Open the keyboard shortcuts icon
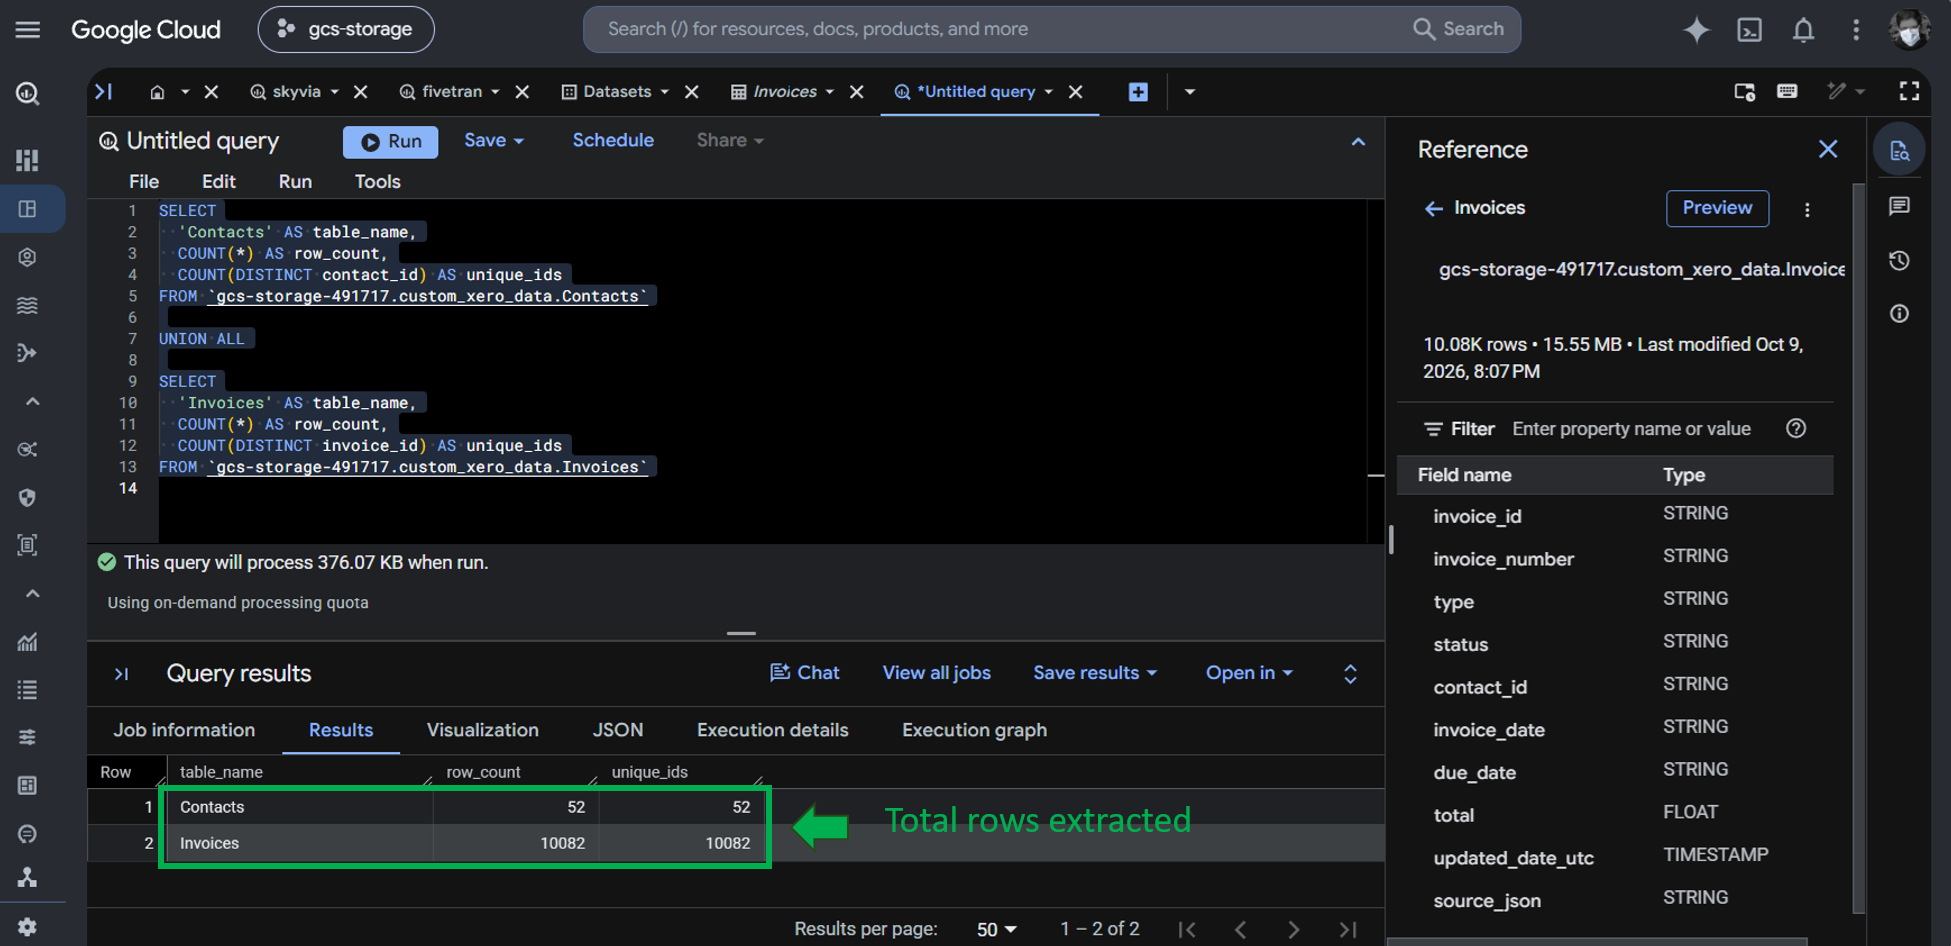The image size is (1951, 946). 1787,92
